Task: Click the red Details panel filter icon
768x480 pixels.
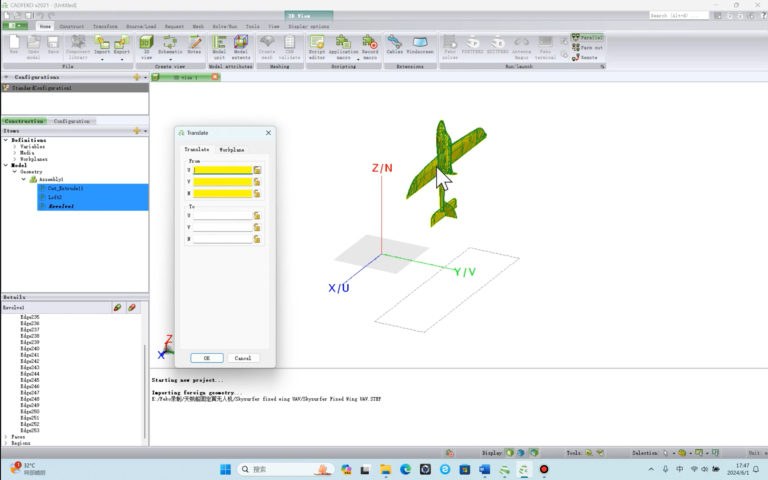Action: [132, 308]
